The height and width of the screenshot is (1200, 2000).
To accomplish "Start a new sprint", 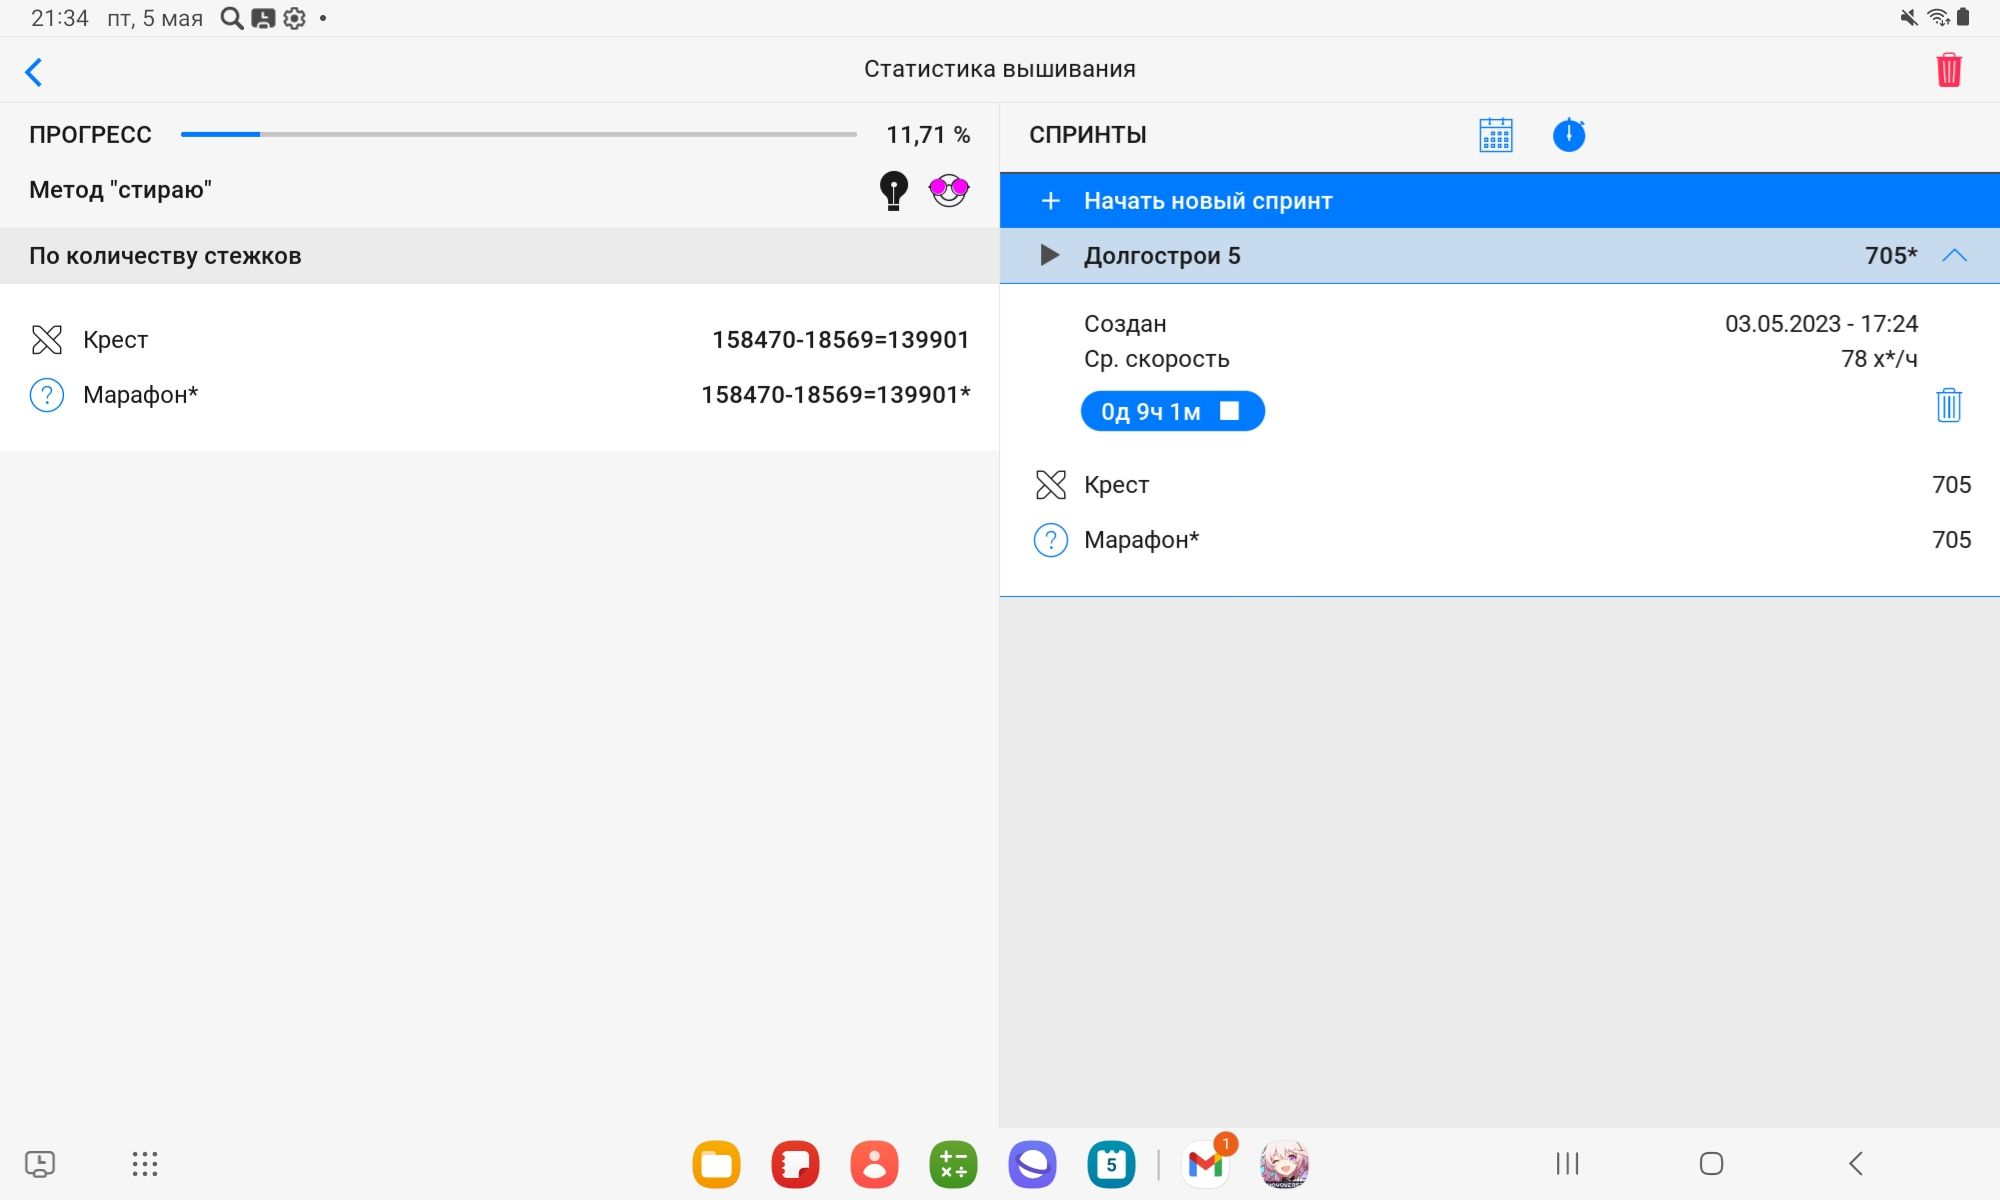I will coord(1208,201).
